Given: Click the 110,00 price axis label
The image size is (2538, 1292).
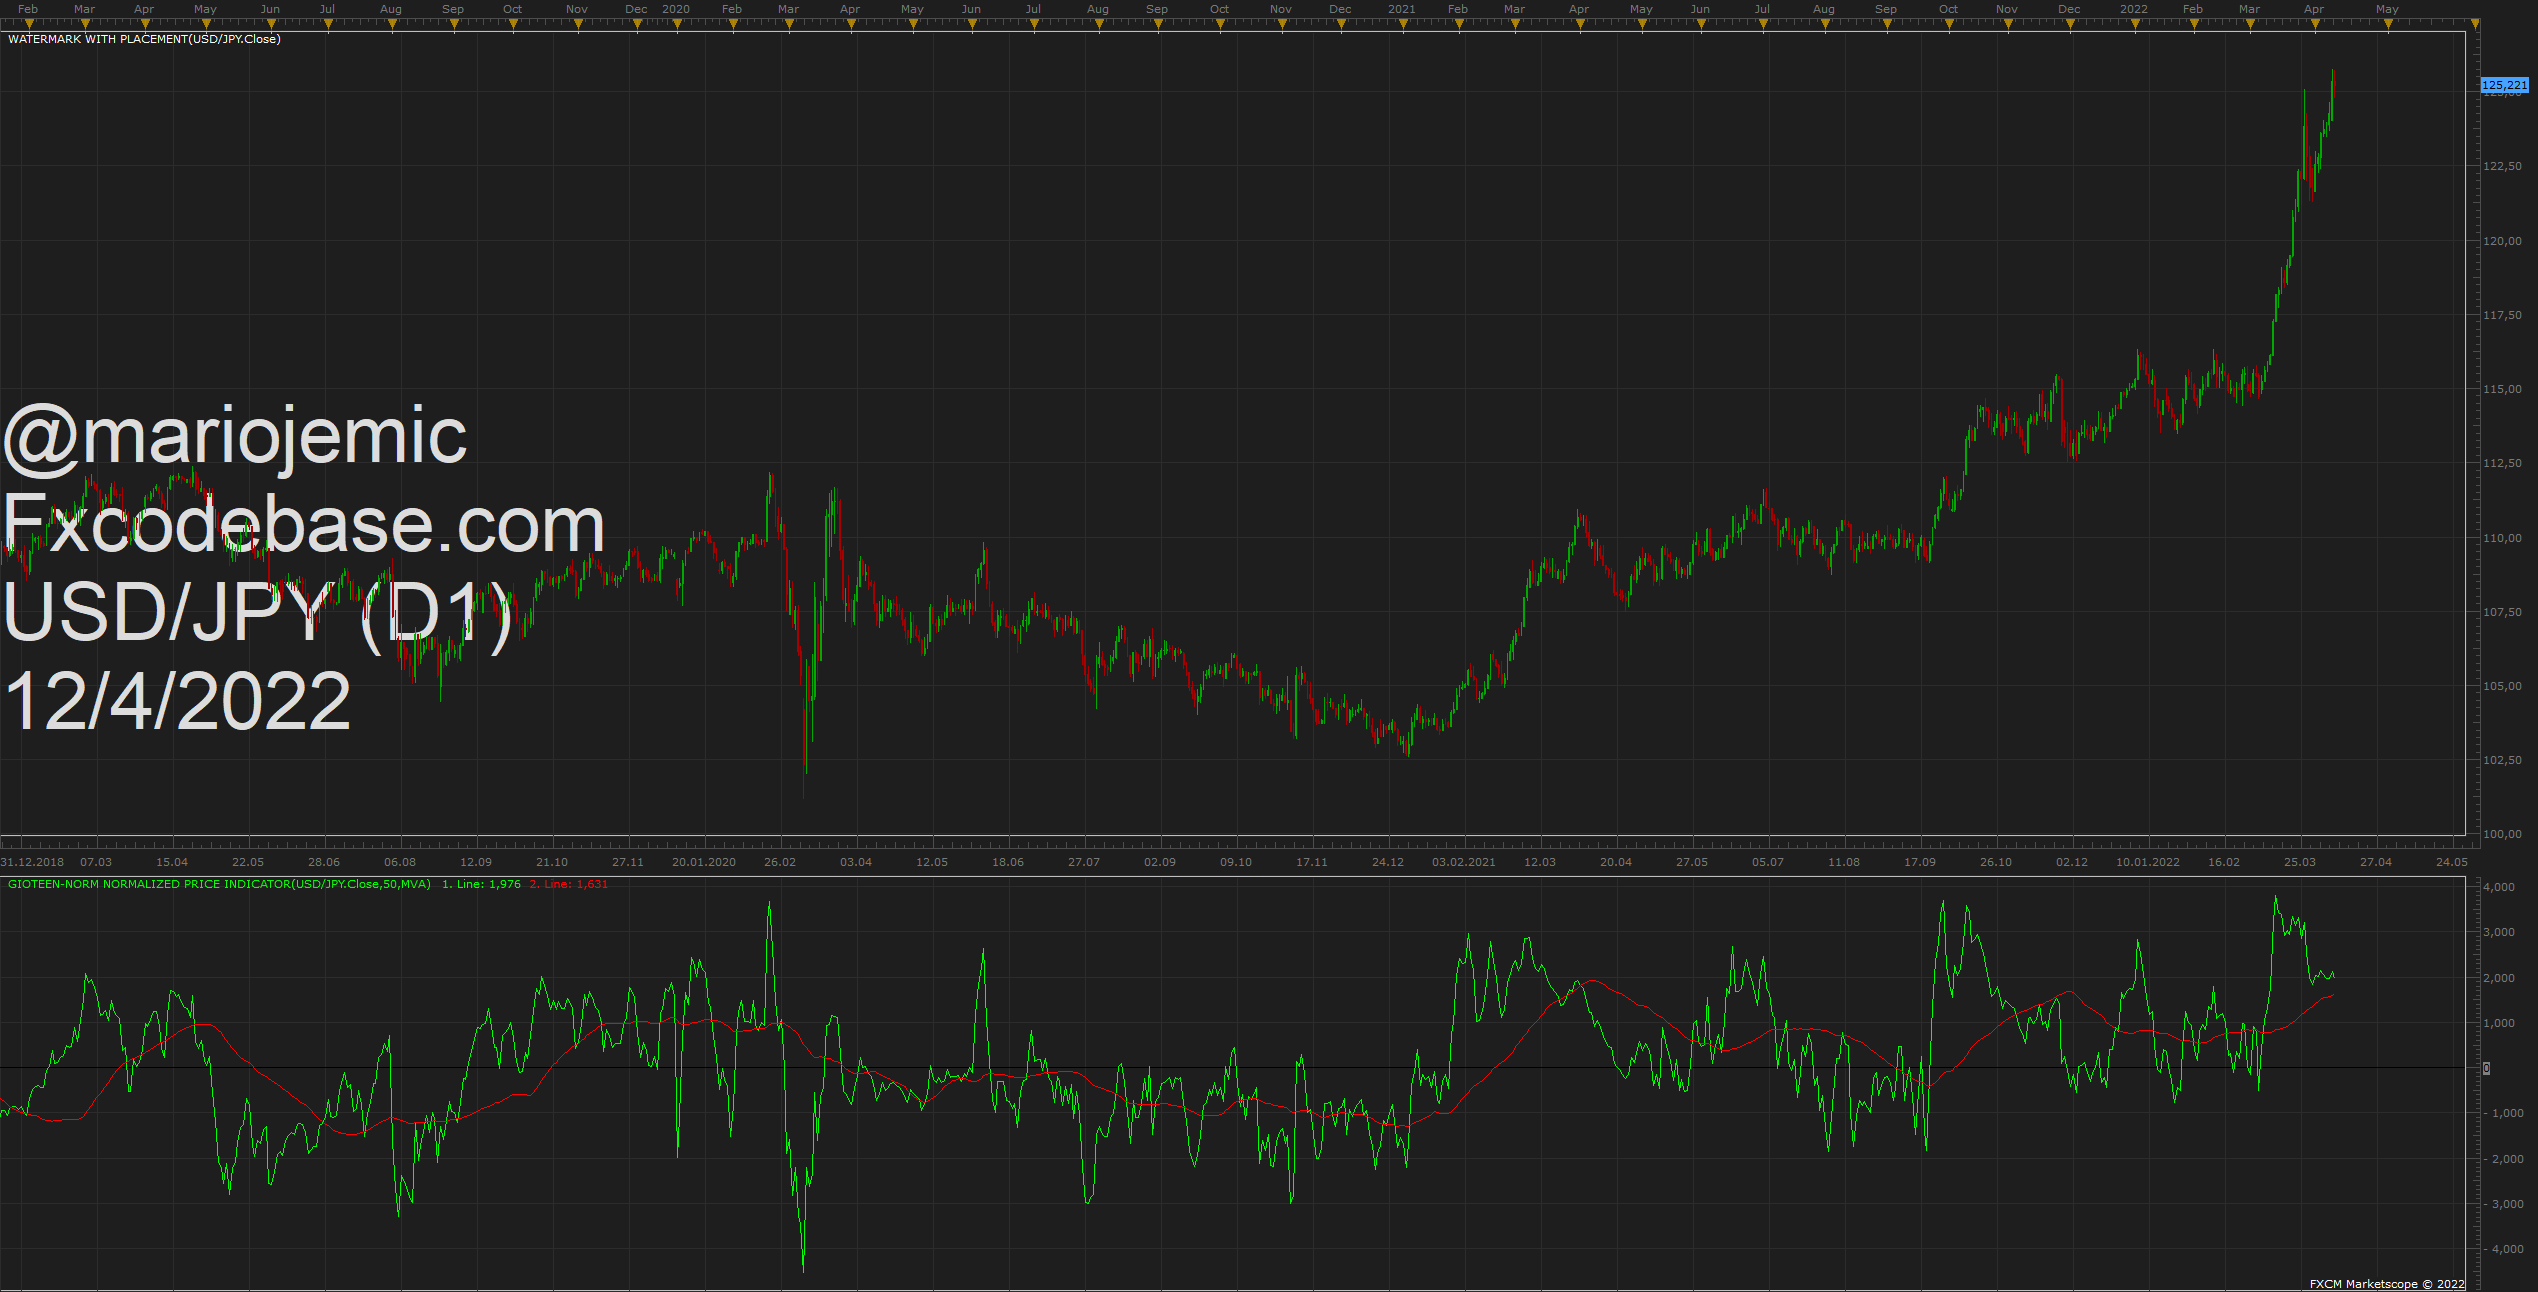Looking at the screenshot, I should [2502, 538].
